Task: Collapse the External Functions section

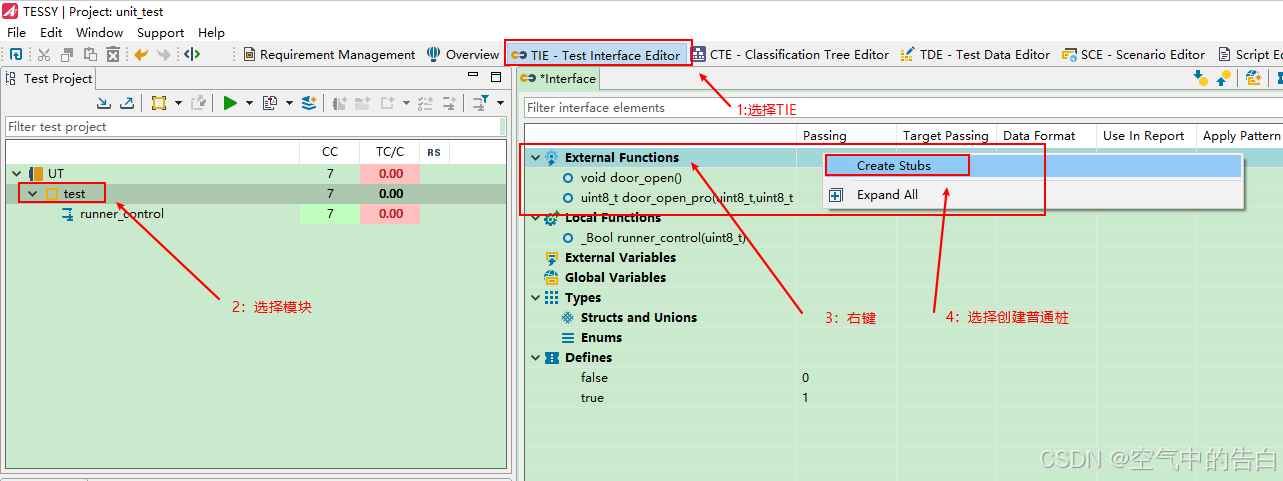Action: point(535,157)
